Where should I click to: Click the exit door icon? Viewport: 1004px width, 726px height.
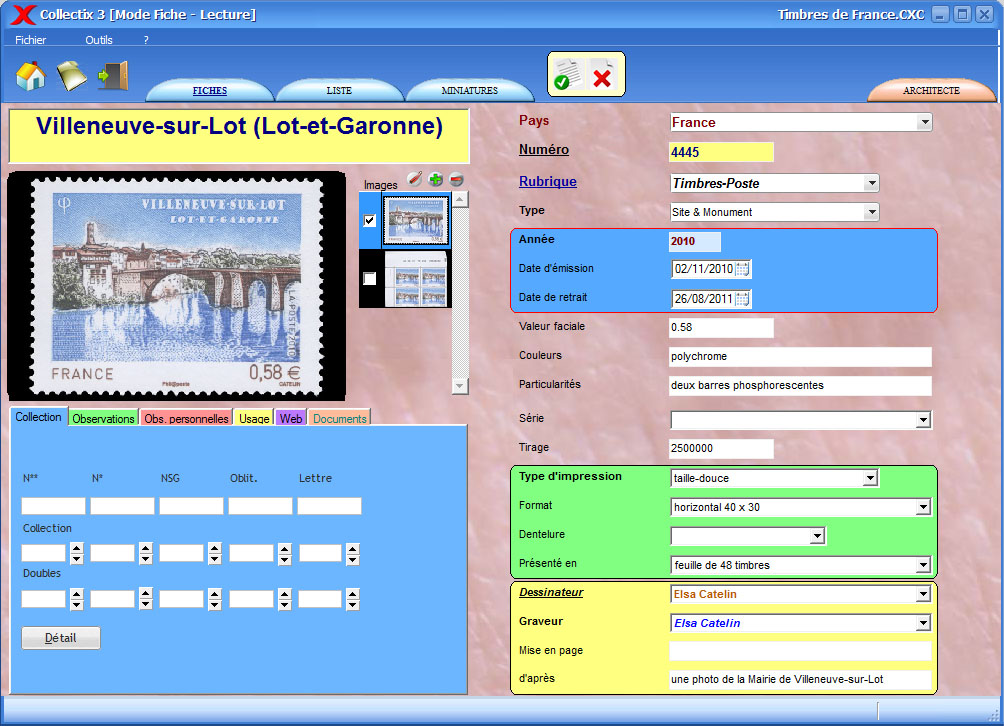pos(113,76)
